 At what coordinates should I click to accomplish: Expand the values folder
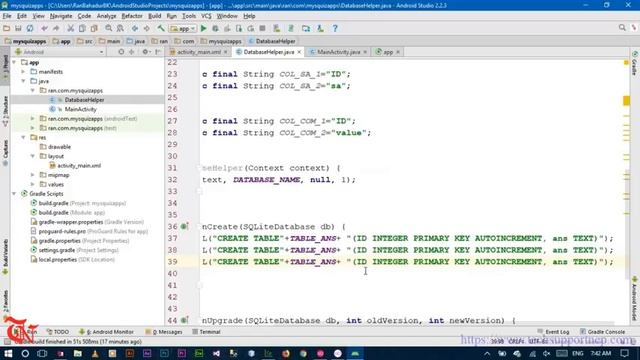point(33,184)
